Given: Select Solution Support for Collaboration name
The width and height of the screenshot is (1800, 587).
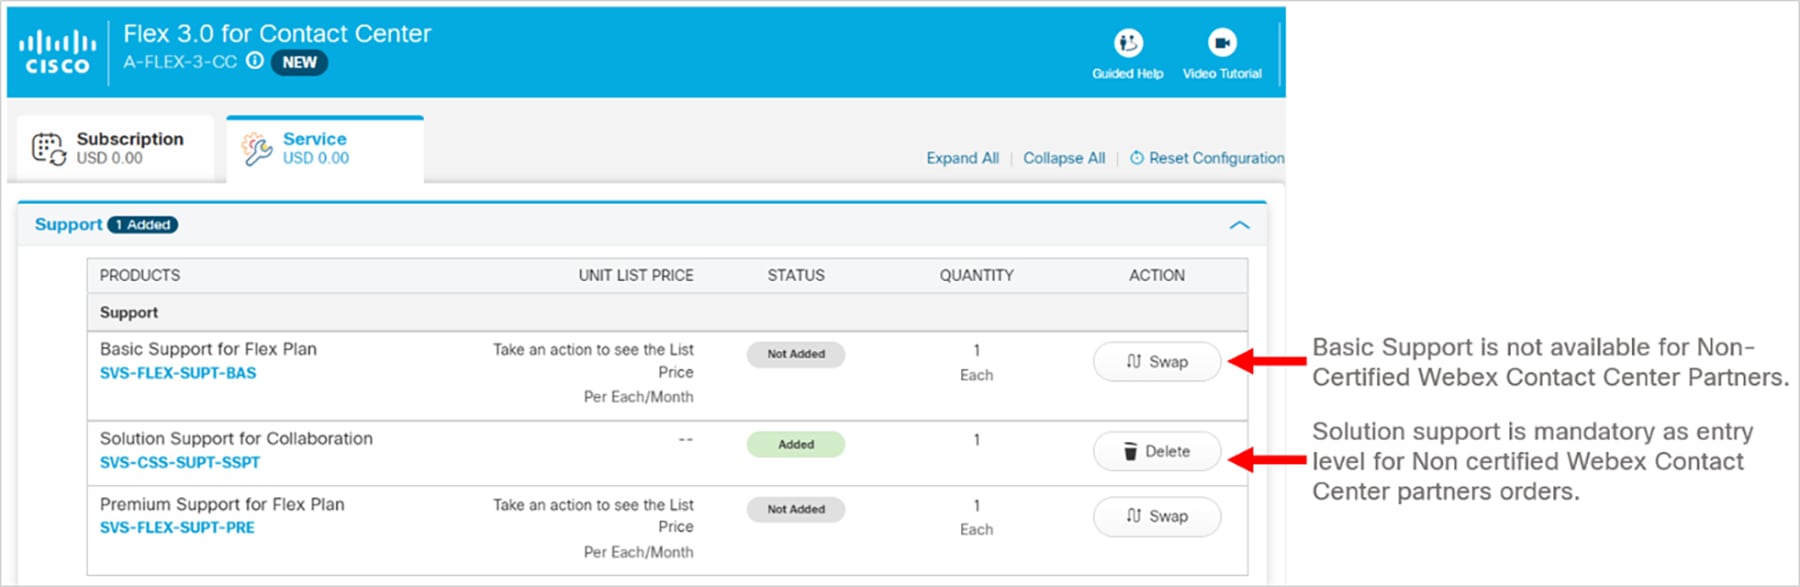Looking at the screenshot, I should pos(236,438).
